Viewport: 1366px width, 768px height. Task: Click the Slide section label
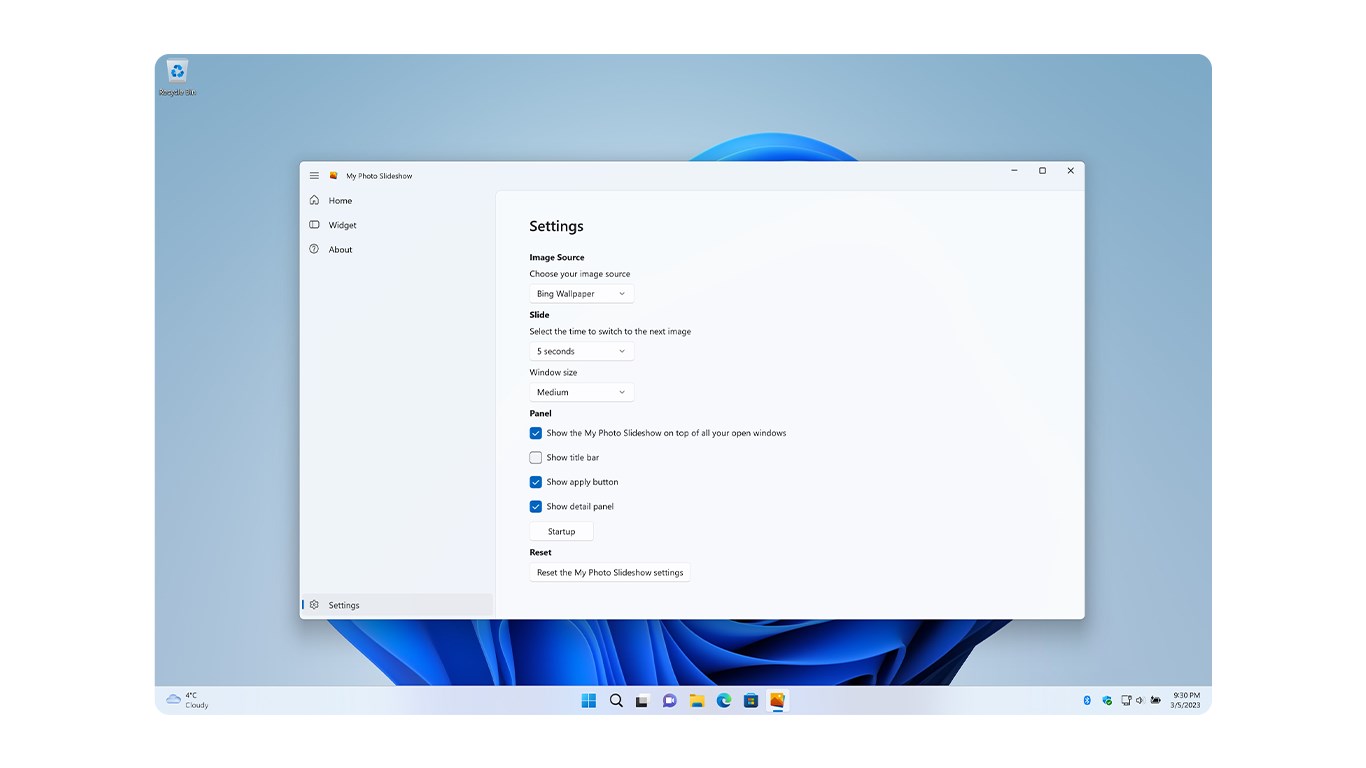click(x=539, y=315)
